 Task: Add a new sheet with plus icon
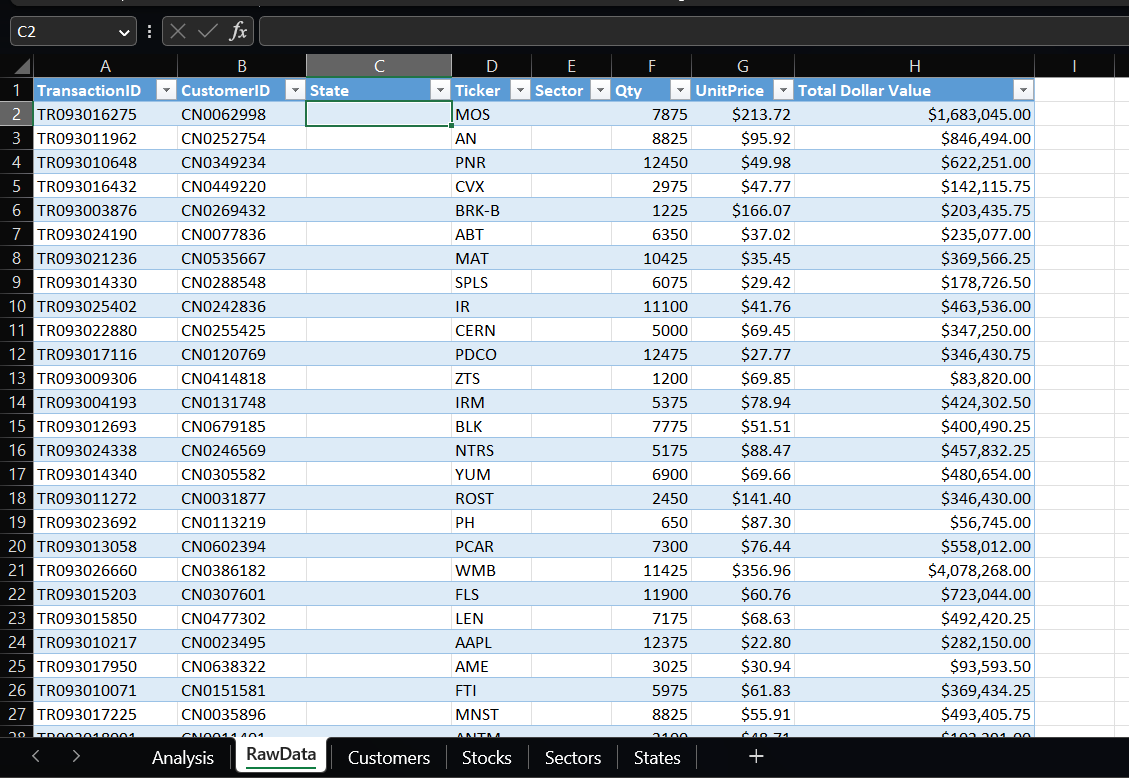pos(756,756)
